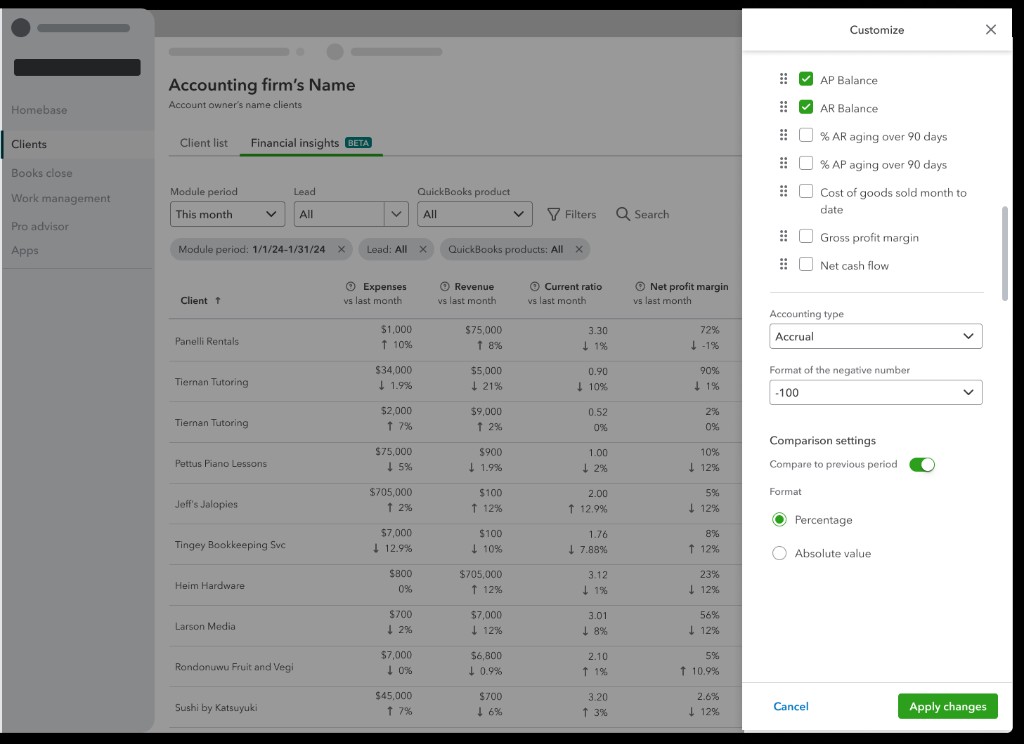Click the $705,000 expenses value for Jeff's Jalopies
Viewport: 1024px width, 744px height.
[x=391, y=492]
